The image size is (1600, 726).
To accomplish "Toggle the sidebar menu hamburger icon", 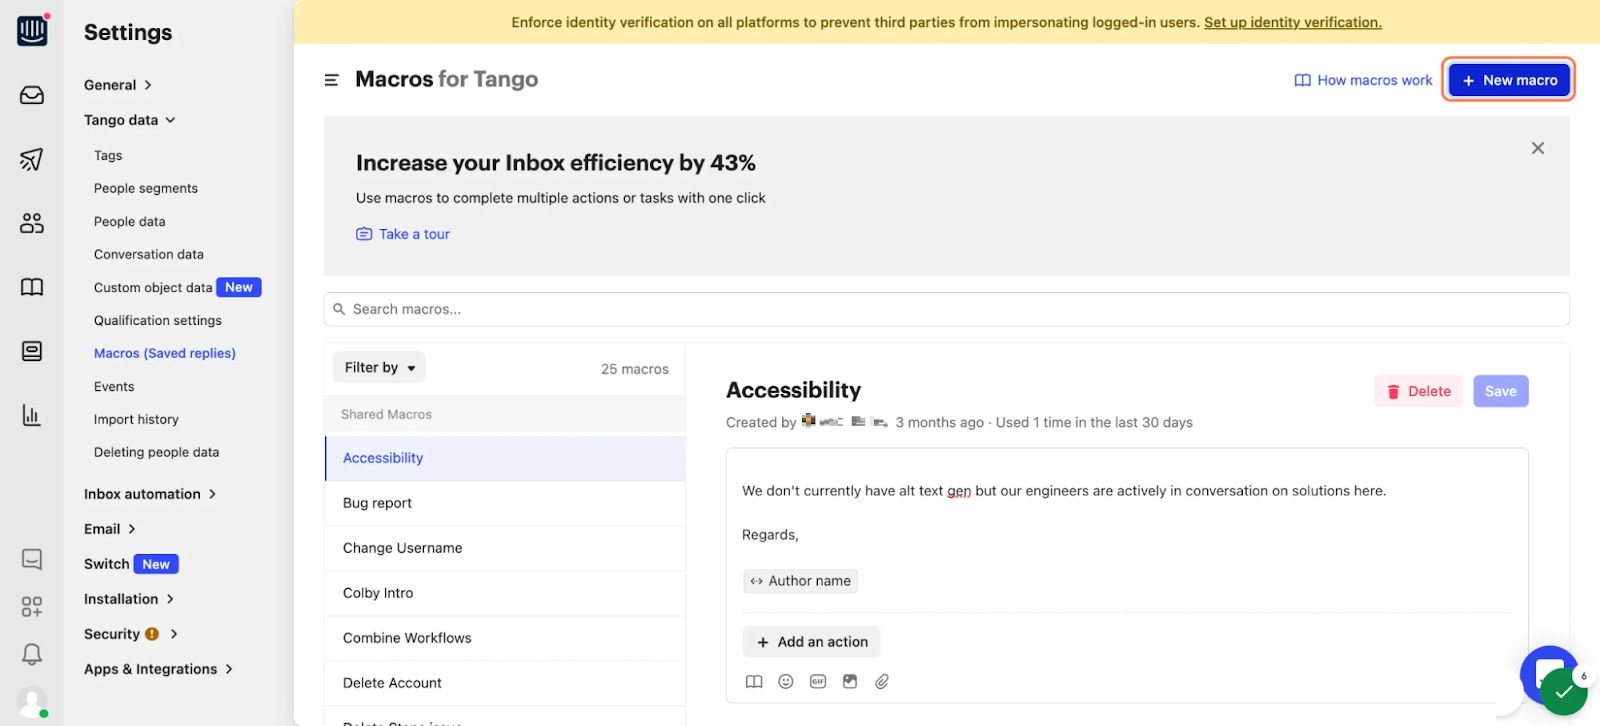I will (x=332, y=80).
